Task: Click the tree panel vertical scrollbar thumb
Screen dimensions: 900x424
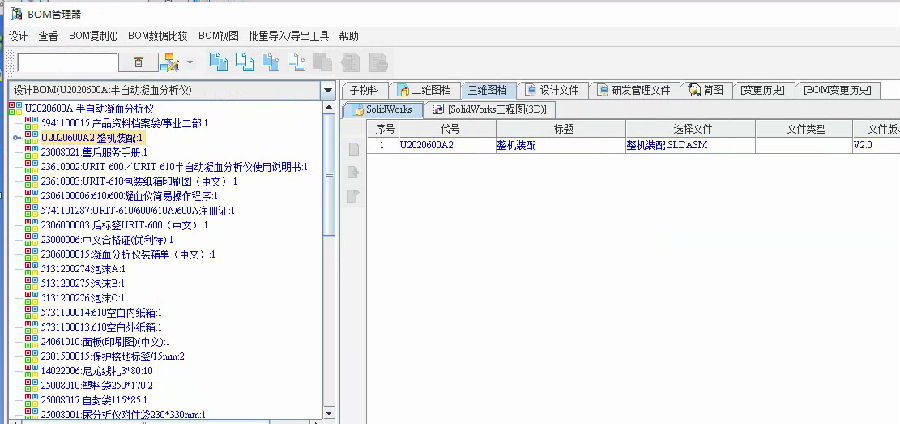Action: pyautogui.click(x=329, y=175)
